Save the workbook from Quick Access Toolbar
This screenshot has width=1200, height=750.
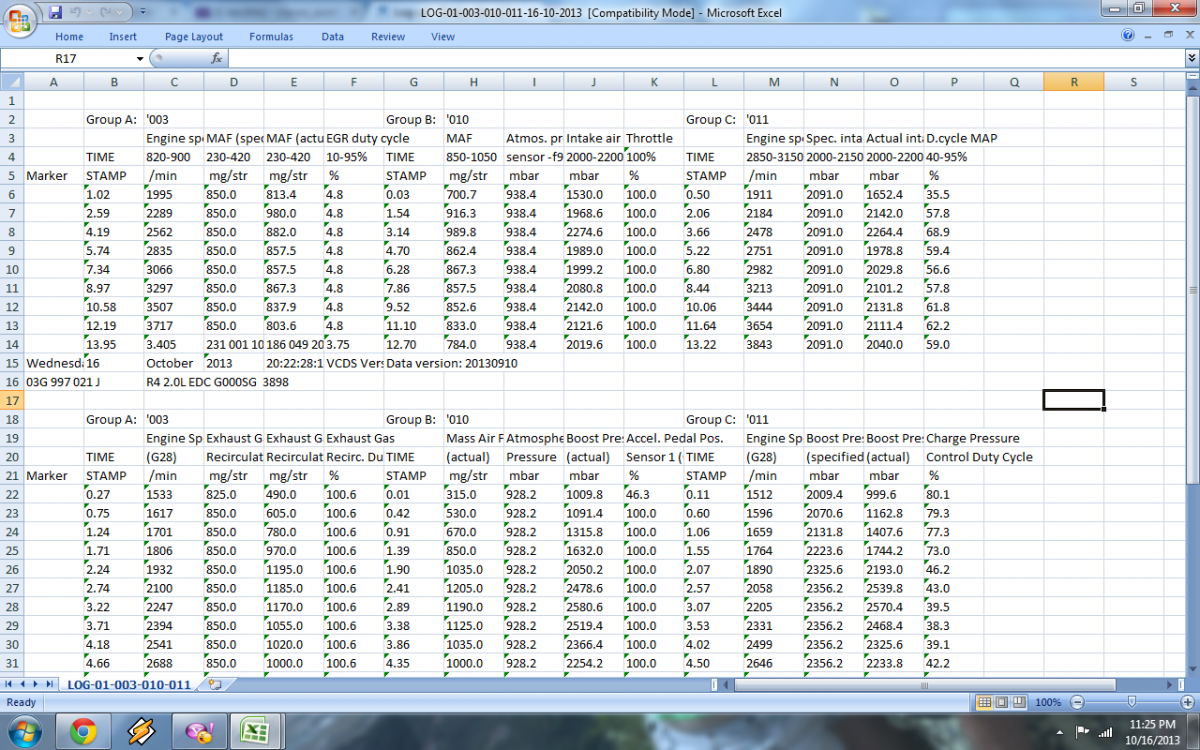coord(56,12)
